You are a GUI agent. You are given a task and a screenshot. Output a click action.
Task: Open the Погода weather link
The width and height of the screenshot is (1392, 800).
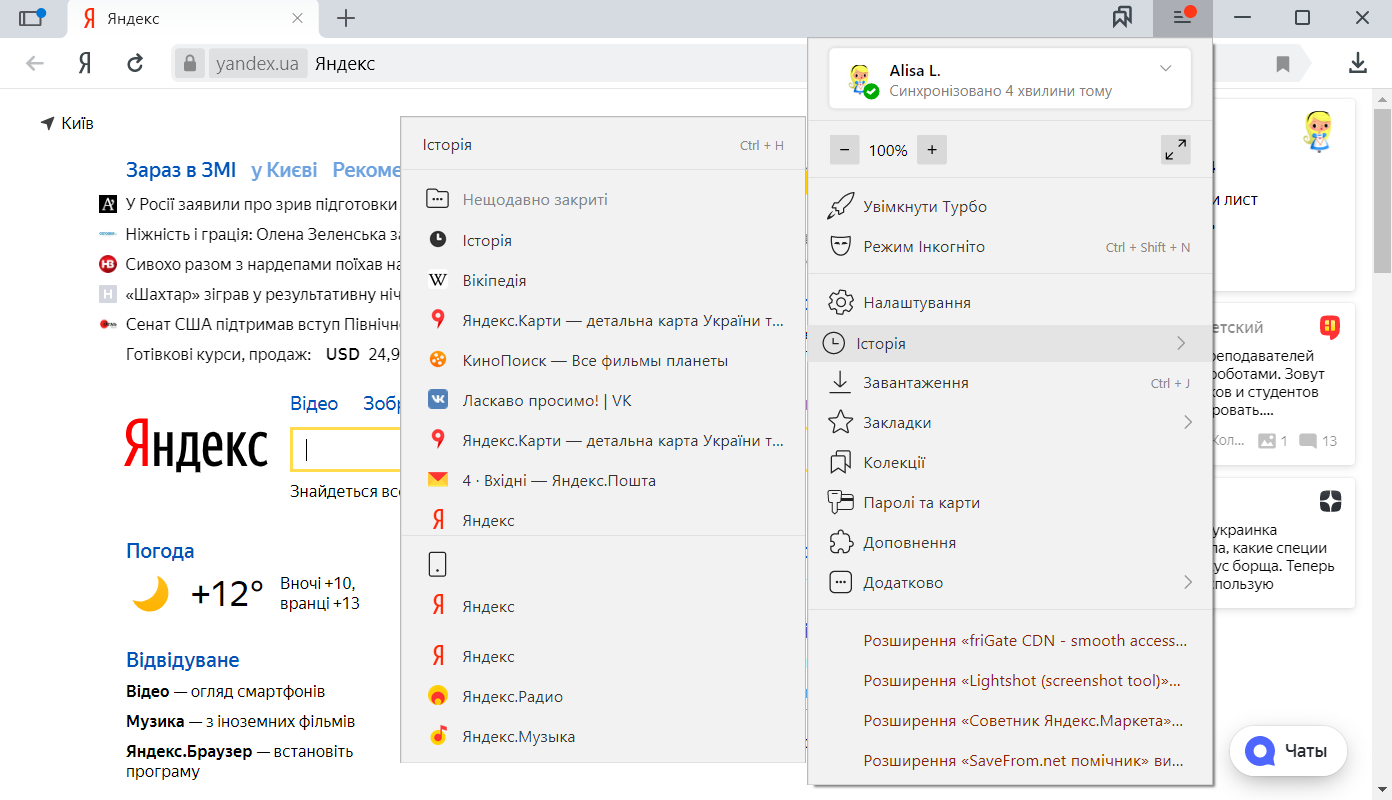coord(160,551)
